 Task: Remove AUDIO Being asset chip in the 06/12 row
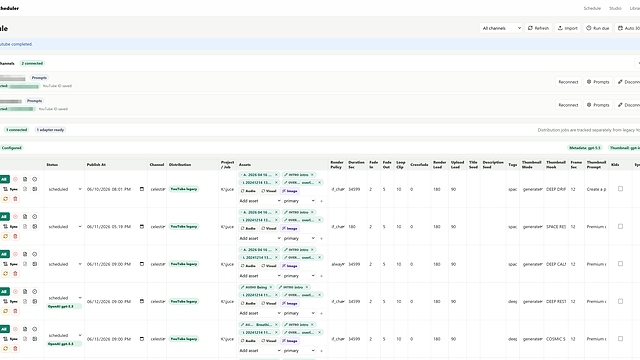[x=271, y=287]
